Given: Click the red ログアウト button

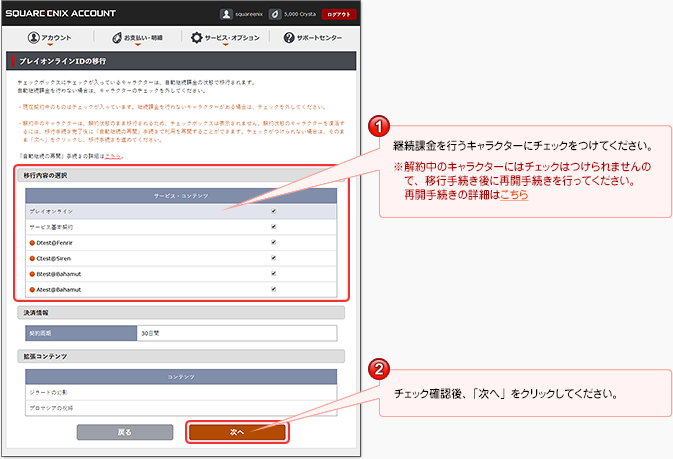Looking at the screenshot, I should [x=339, y=14].
